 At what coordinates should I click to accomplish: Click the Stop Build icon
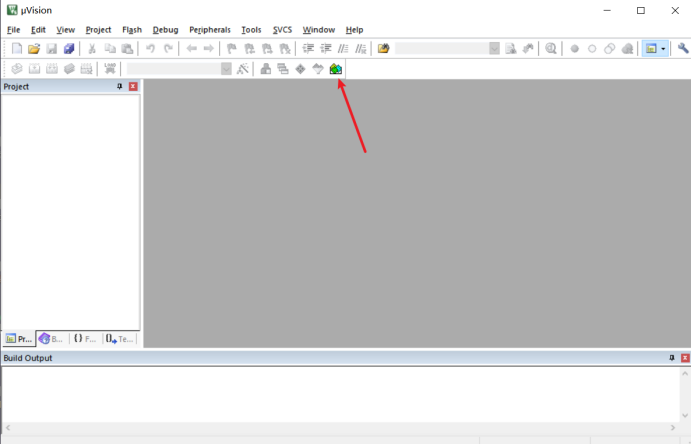pyautogui.click(x=86, y=69)
